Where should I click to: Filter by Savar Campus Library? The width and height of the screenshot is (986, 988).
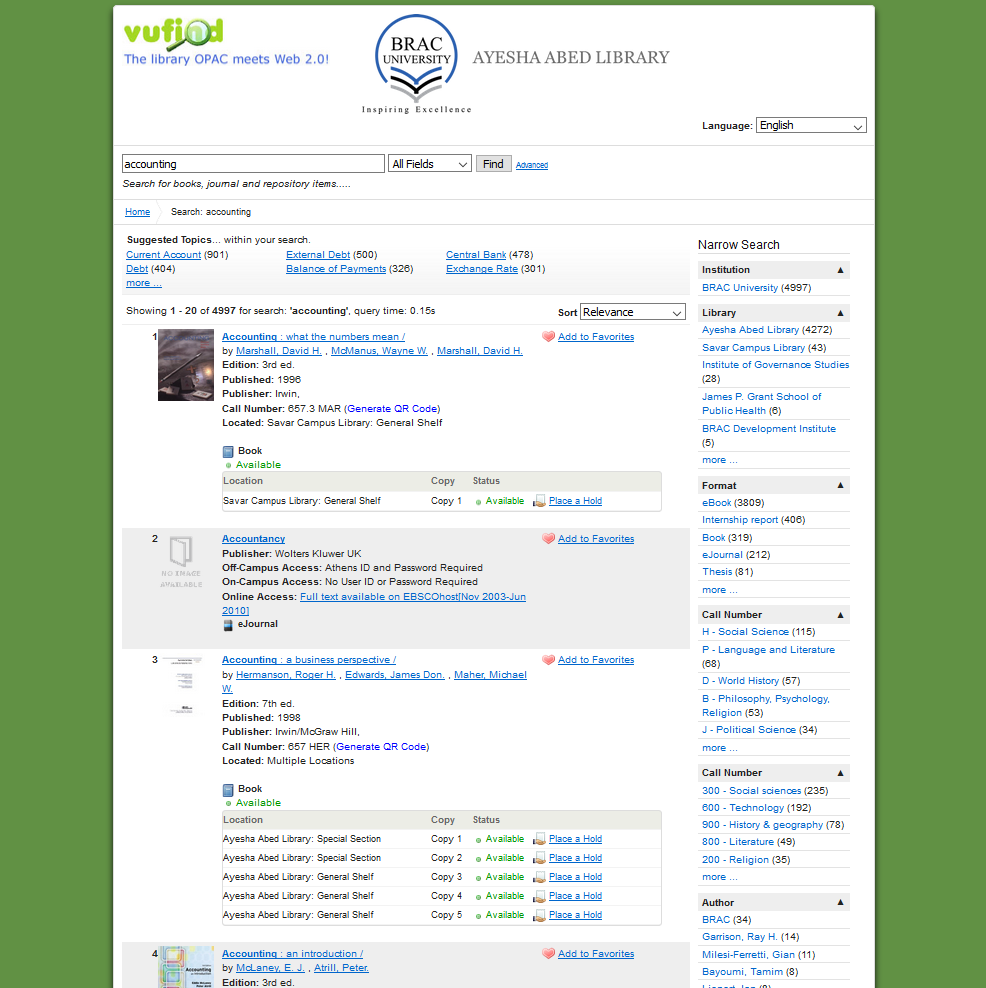753,347
